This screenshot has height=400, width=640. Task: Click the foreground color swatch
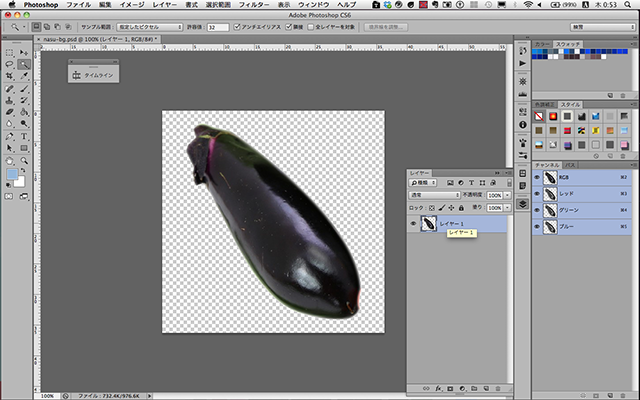pos(11,173)
